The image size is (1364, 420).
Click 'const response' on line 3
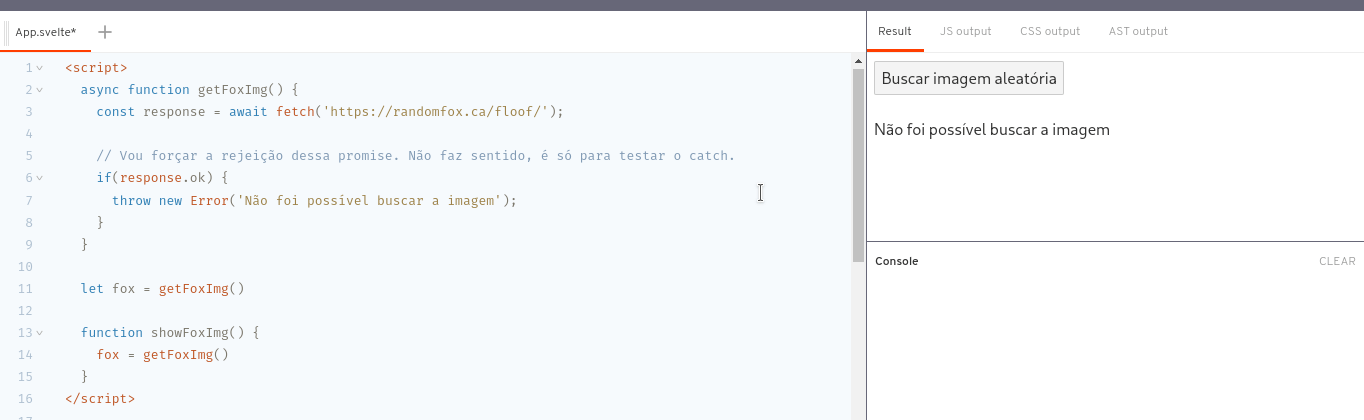[x=150, y=112]
